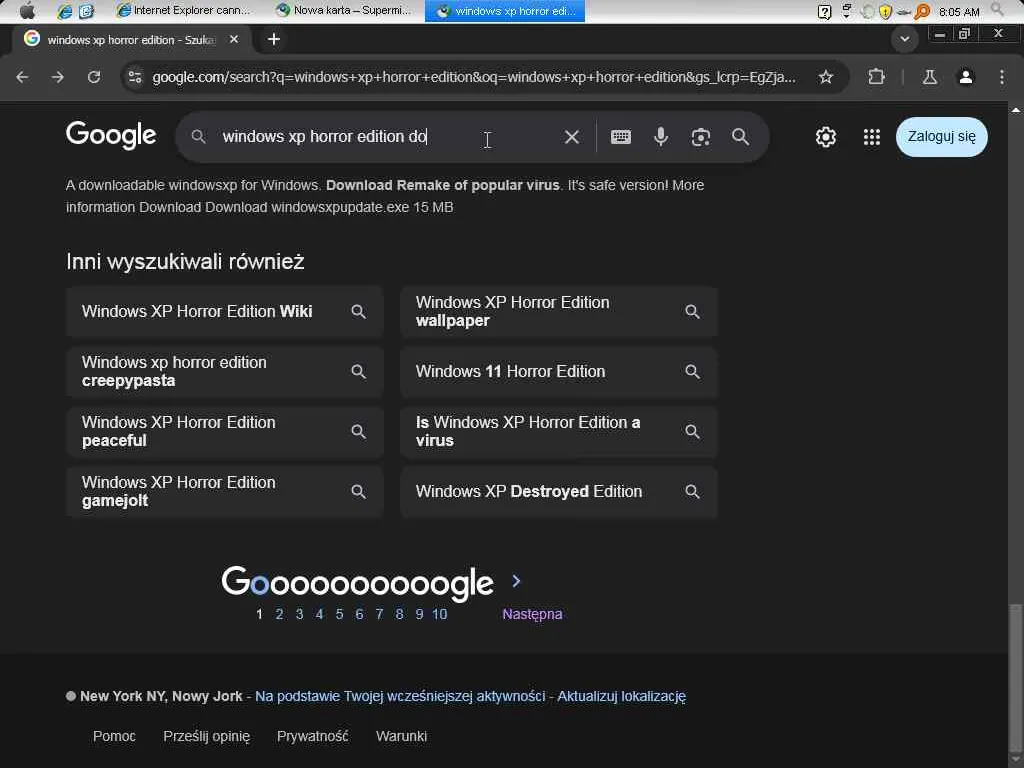The width and height of the screenshot is (1024, 768).
Task: View site information icon in address bar
Action: point(135,77)
